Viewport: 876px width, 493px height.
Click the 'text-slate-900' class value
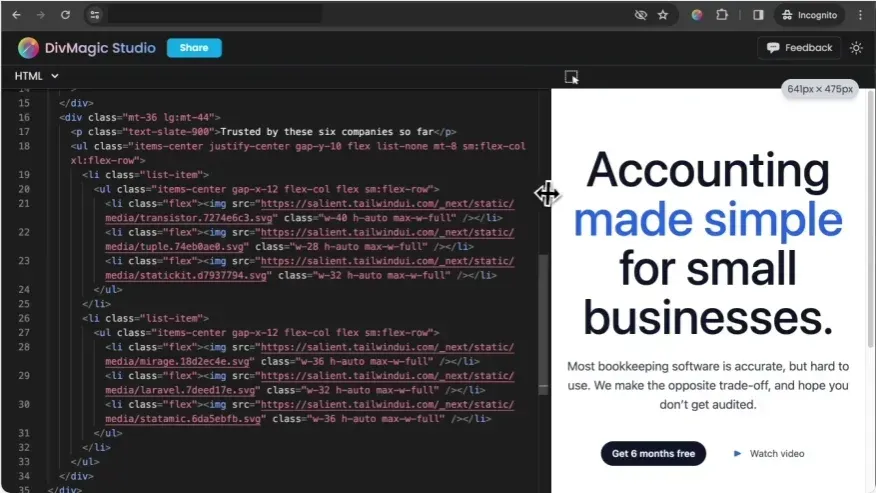tap(171, 132)
